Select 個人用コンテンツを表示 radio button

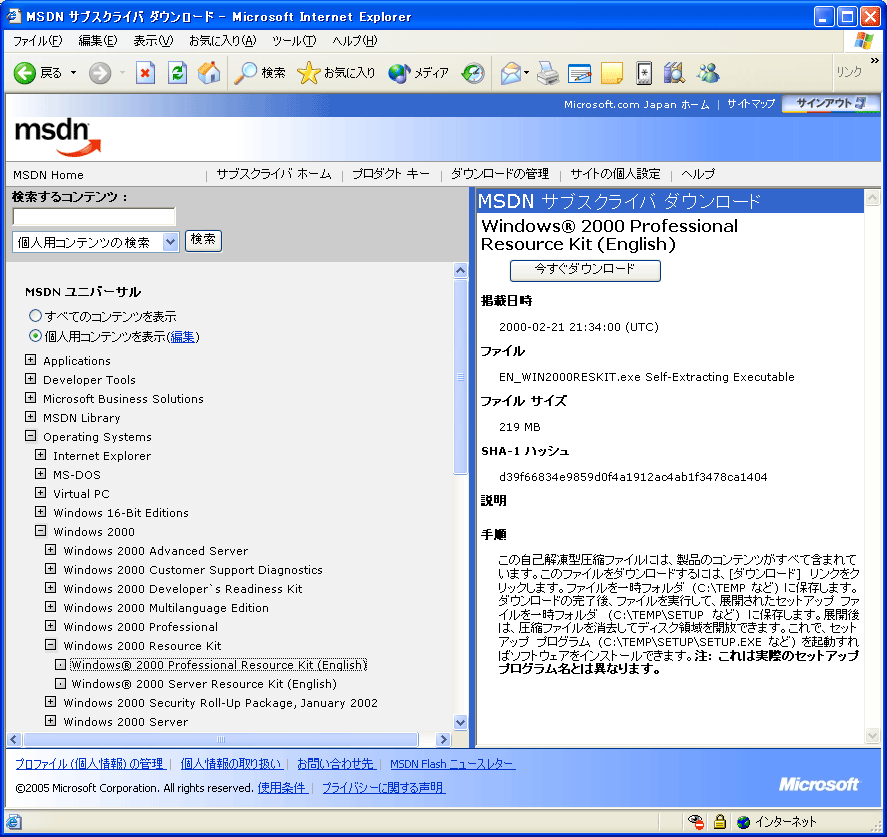35,337
